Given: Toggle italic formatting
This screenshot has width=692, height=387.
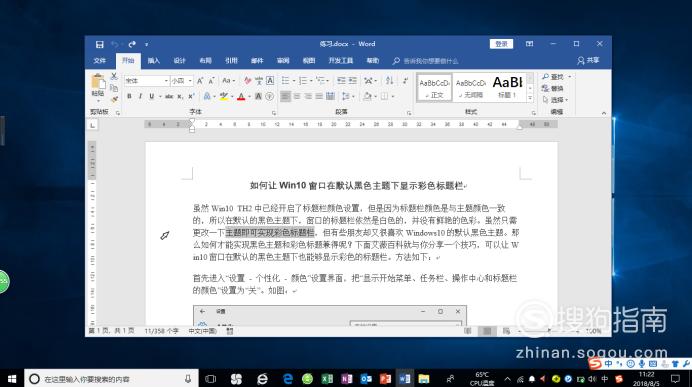Looking at the screenshot, I should click(140, 96).
